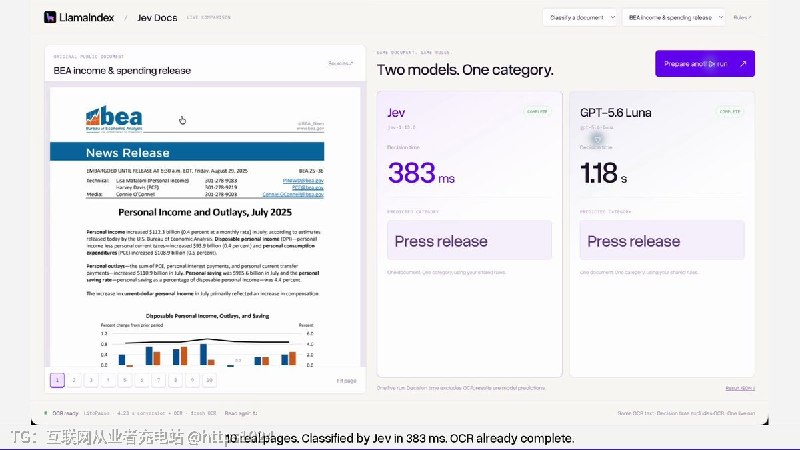Click Jev's Press release prediction box
The width and height of the screenshot is (800, 450).
click(469, 240)
